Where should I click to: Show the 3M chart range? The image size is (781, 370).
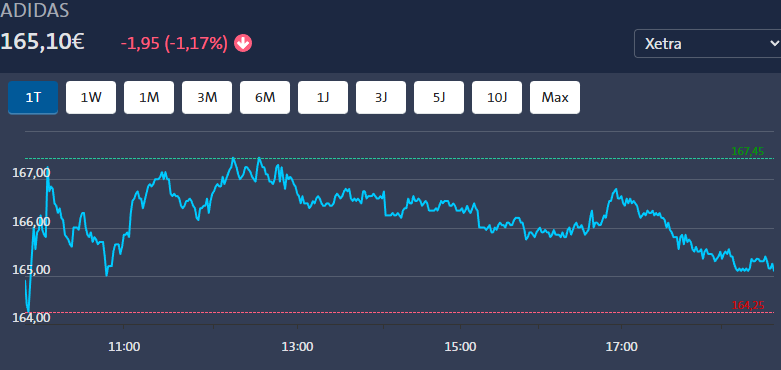(x=207, y=98)
